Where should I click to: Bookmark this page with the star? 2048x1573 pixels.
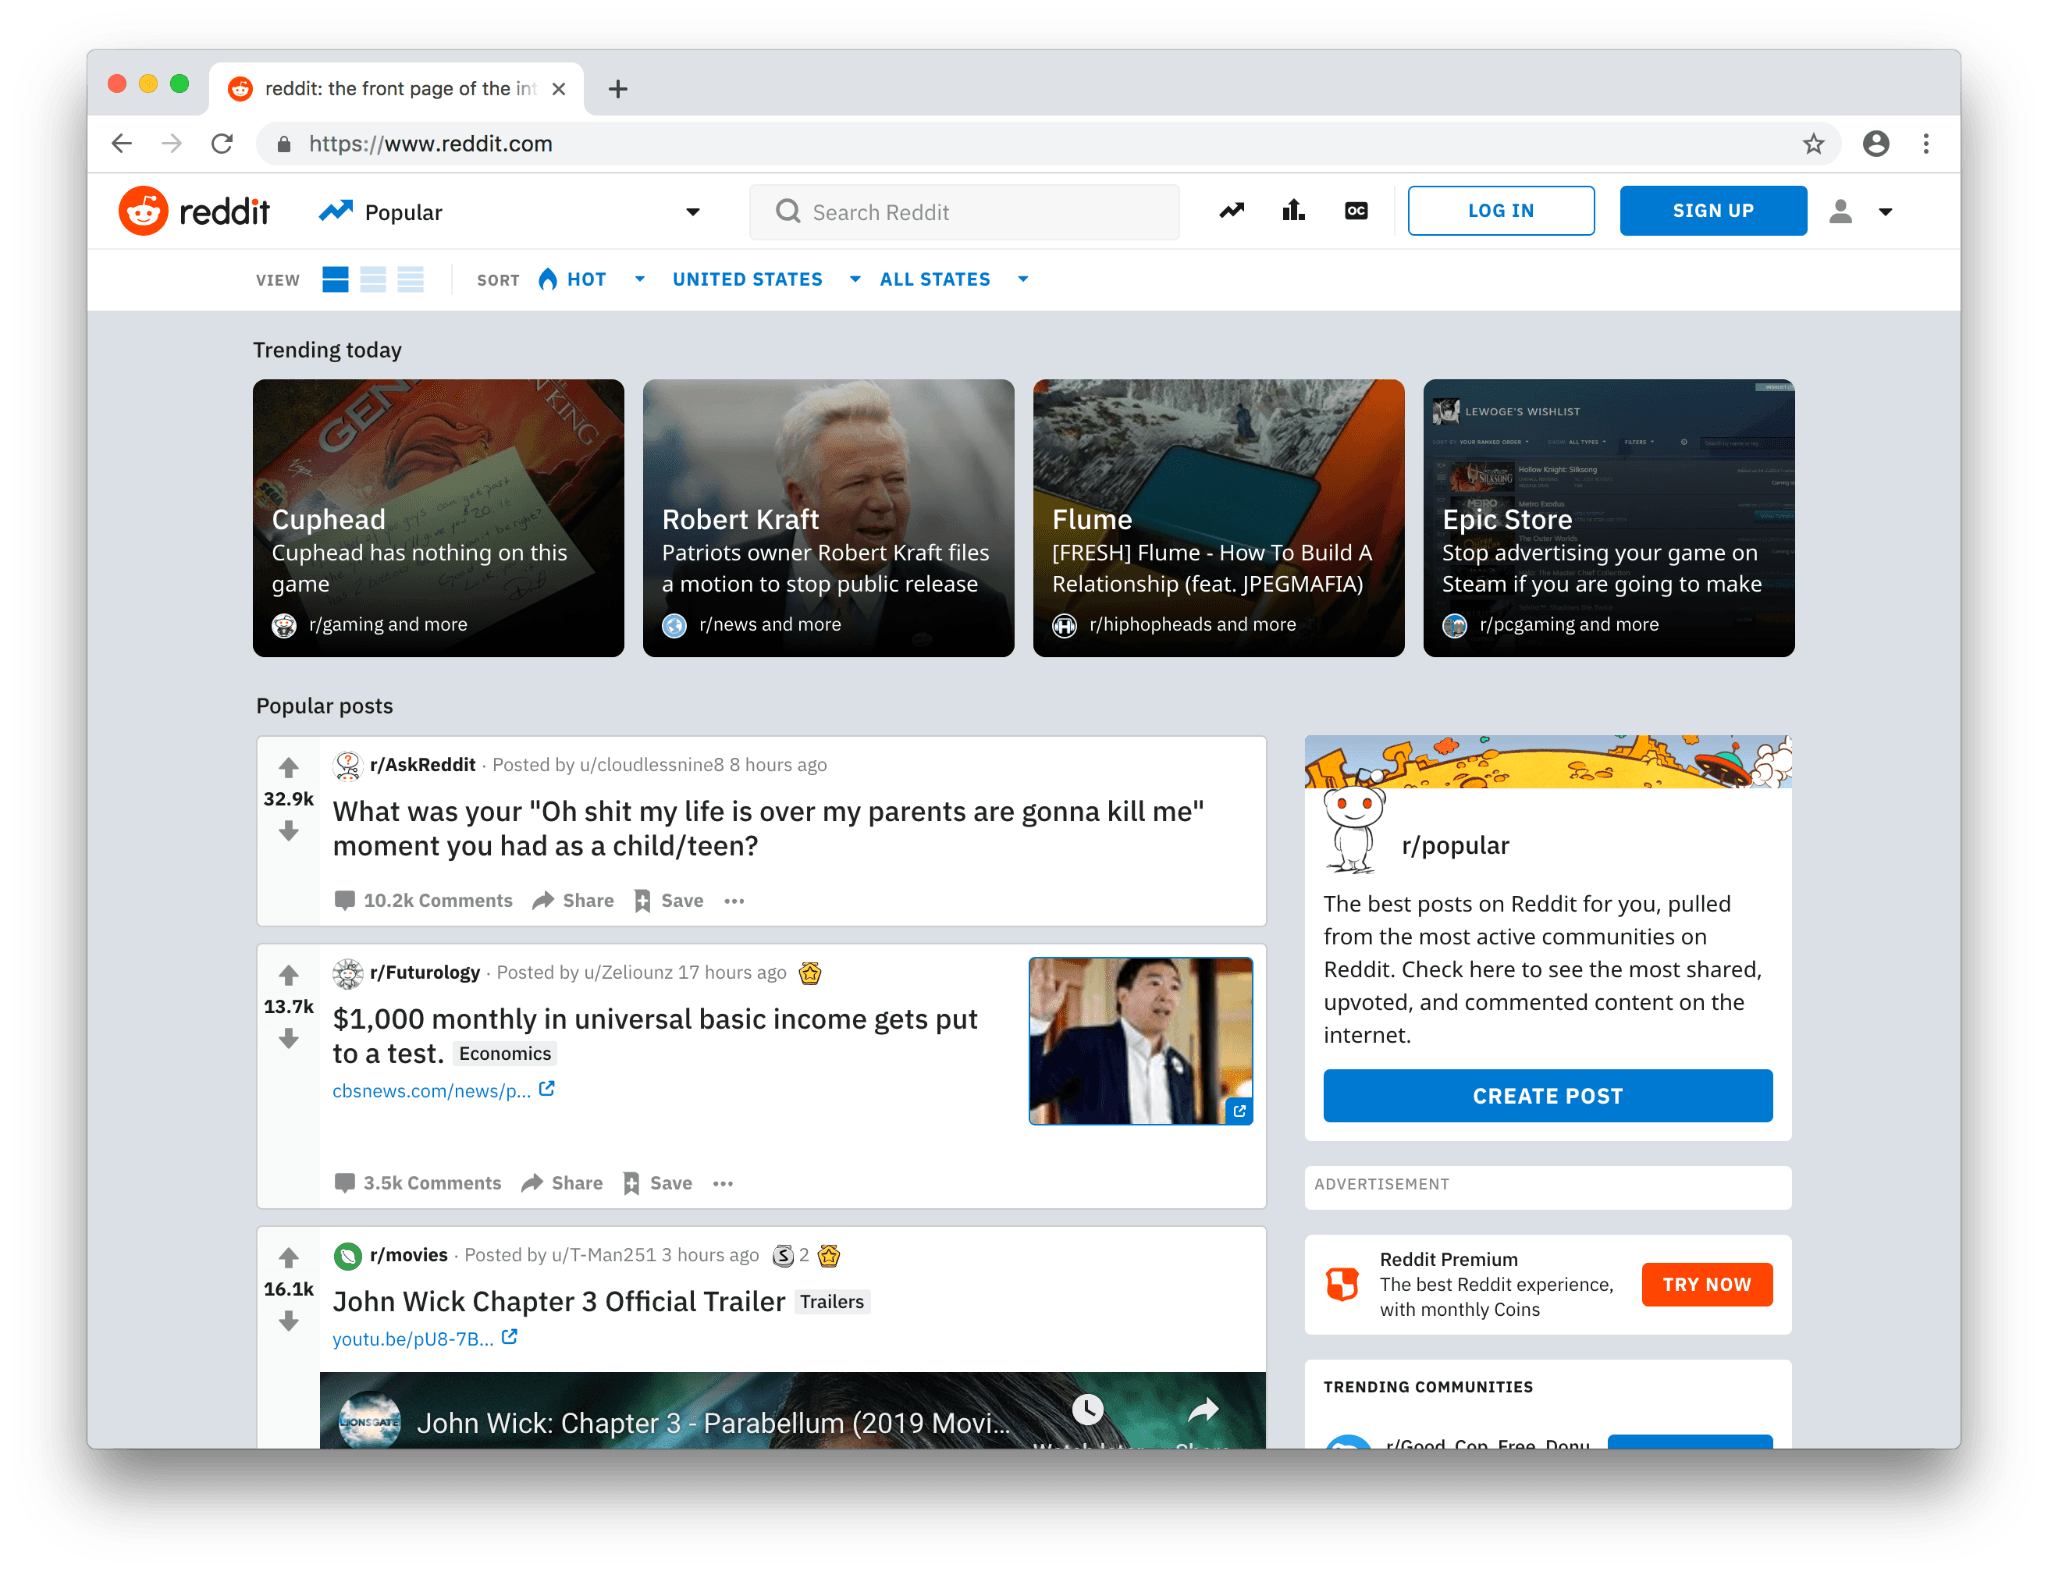[1813, 144]
